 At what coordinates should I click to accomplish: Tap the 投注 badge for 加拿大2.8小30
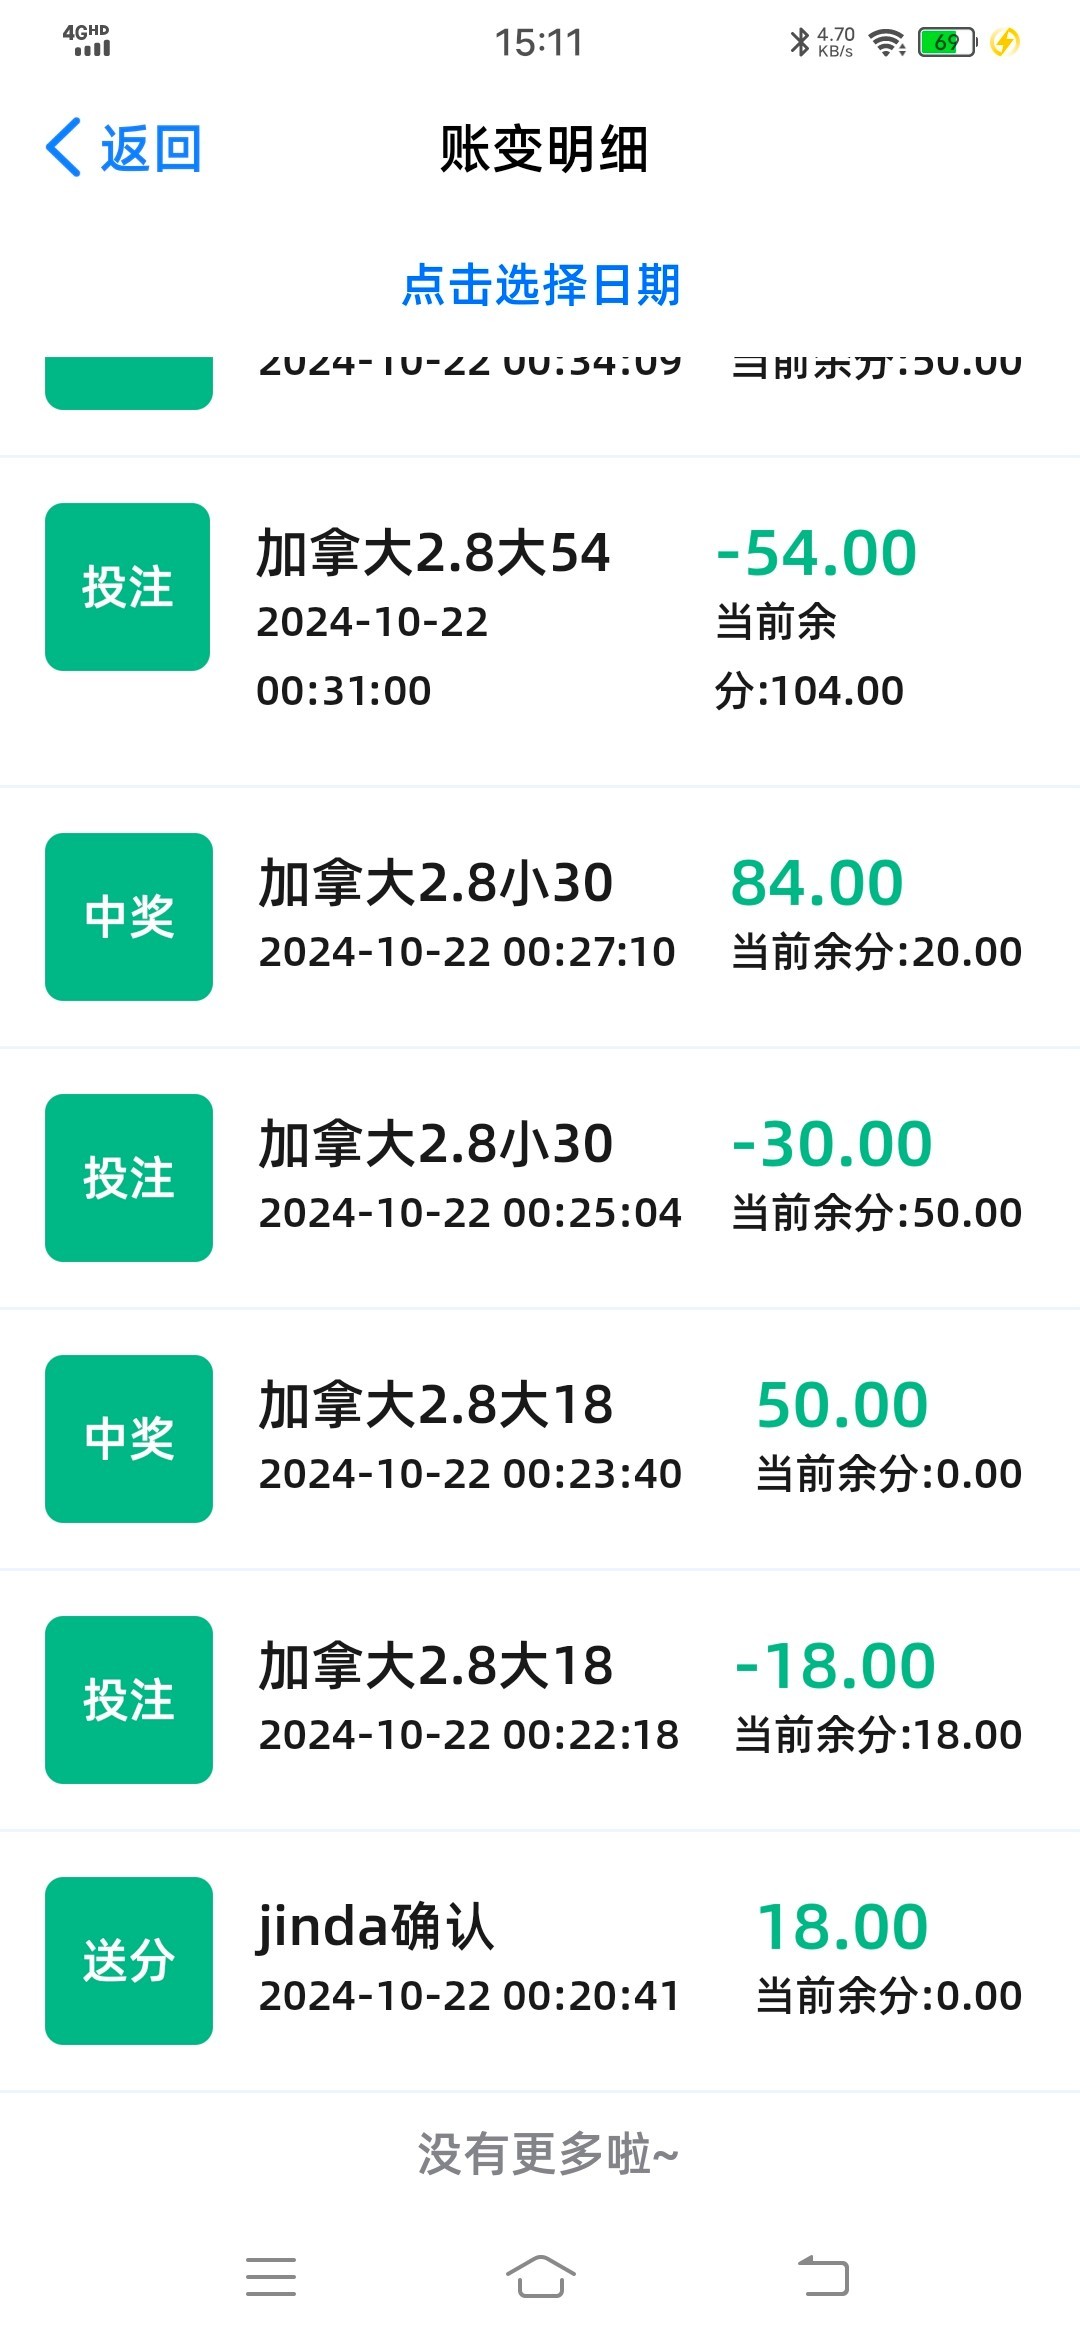tap(128, 1178)
